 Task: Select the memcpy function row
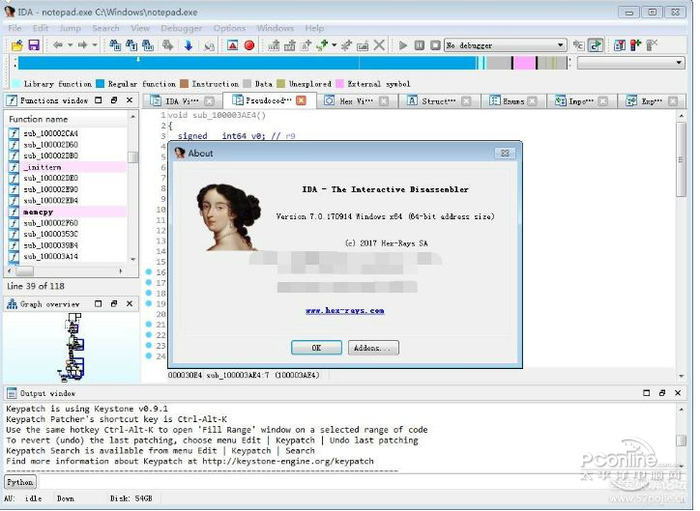[x=67, y=212]
